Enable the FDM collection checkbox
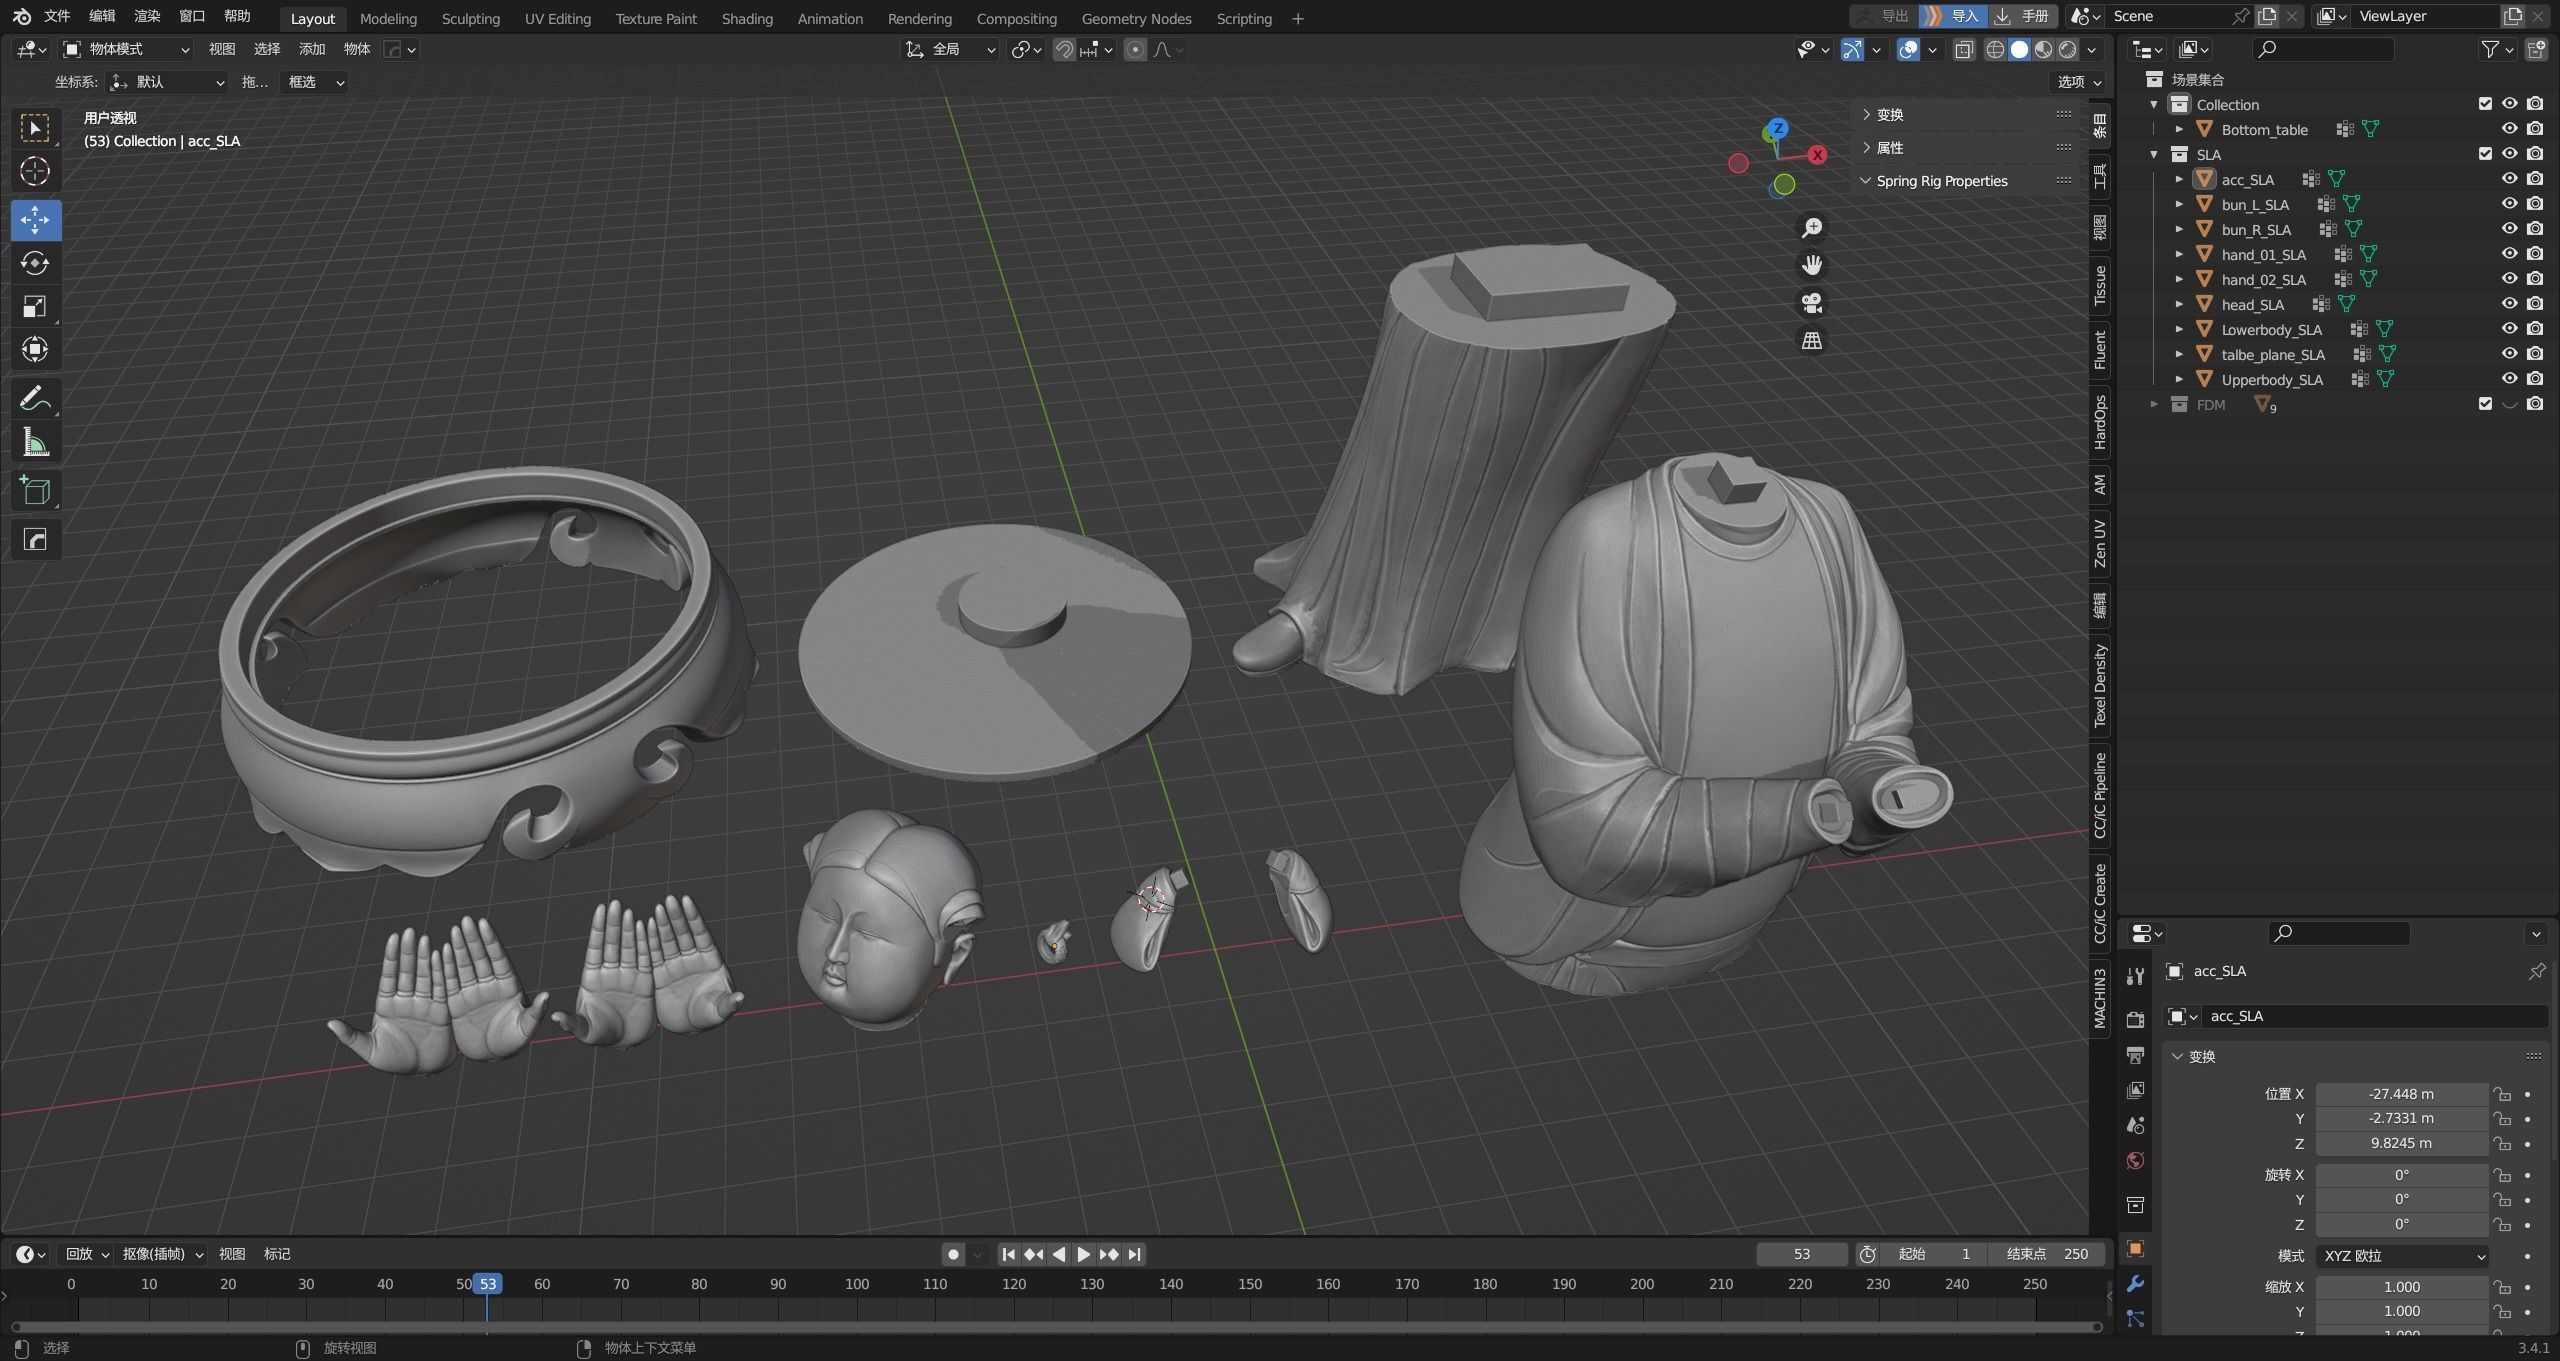2560x1361 pixels. click(2484, 404)
